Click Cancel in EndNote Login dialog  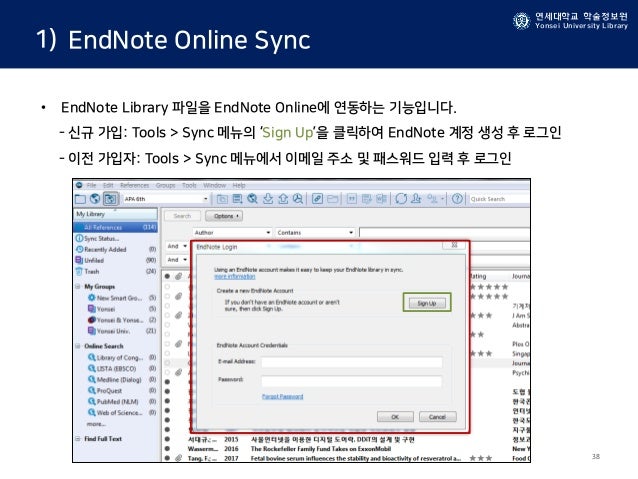coord(437,417)
